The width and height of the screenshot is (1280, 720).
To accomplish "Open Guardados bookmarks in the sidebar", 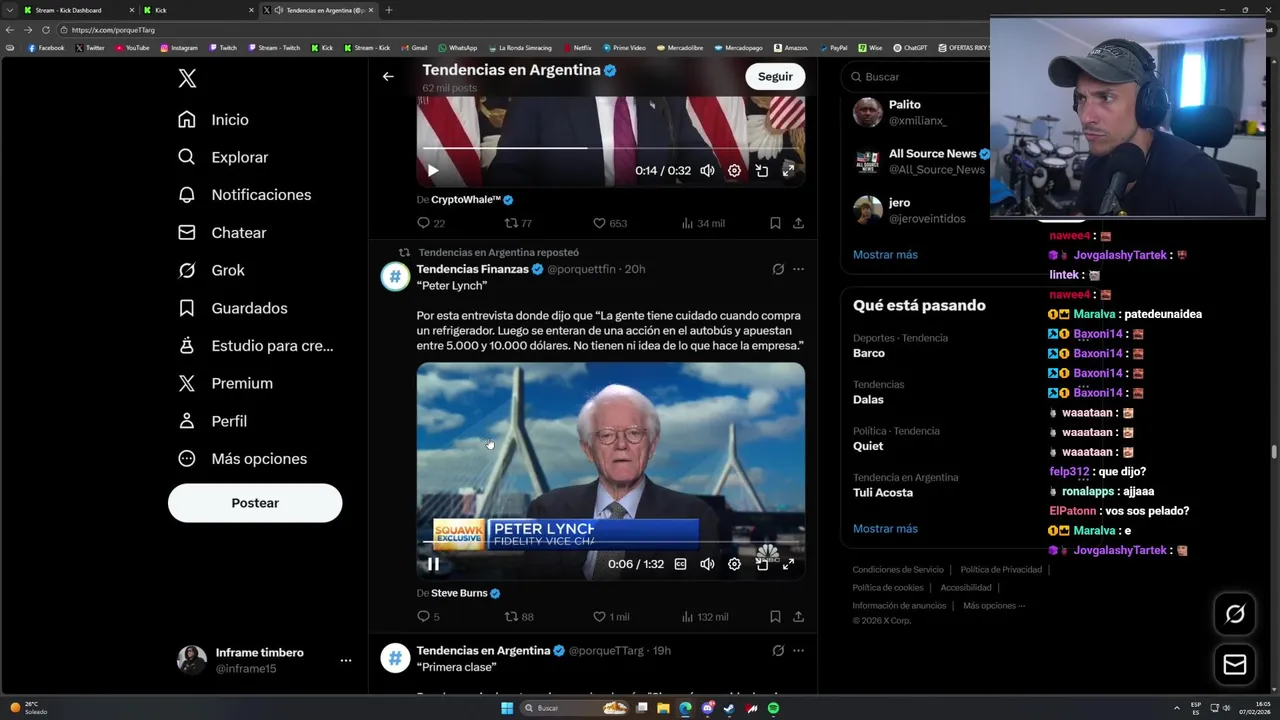I will [232, 309].
